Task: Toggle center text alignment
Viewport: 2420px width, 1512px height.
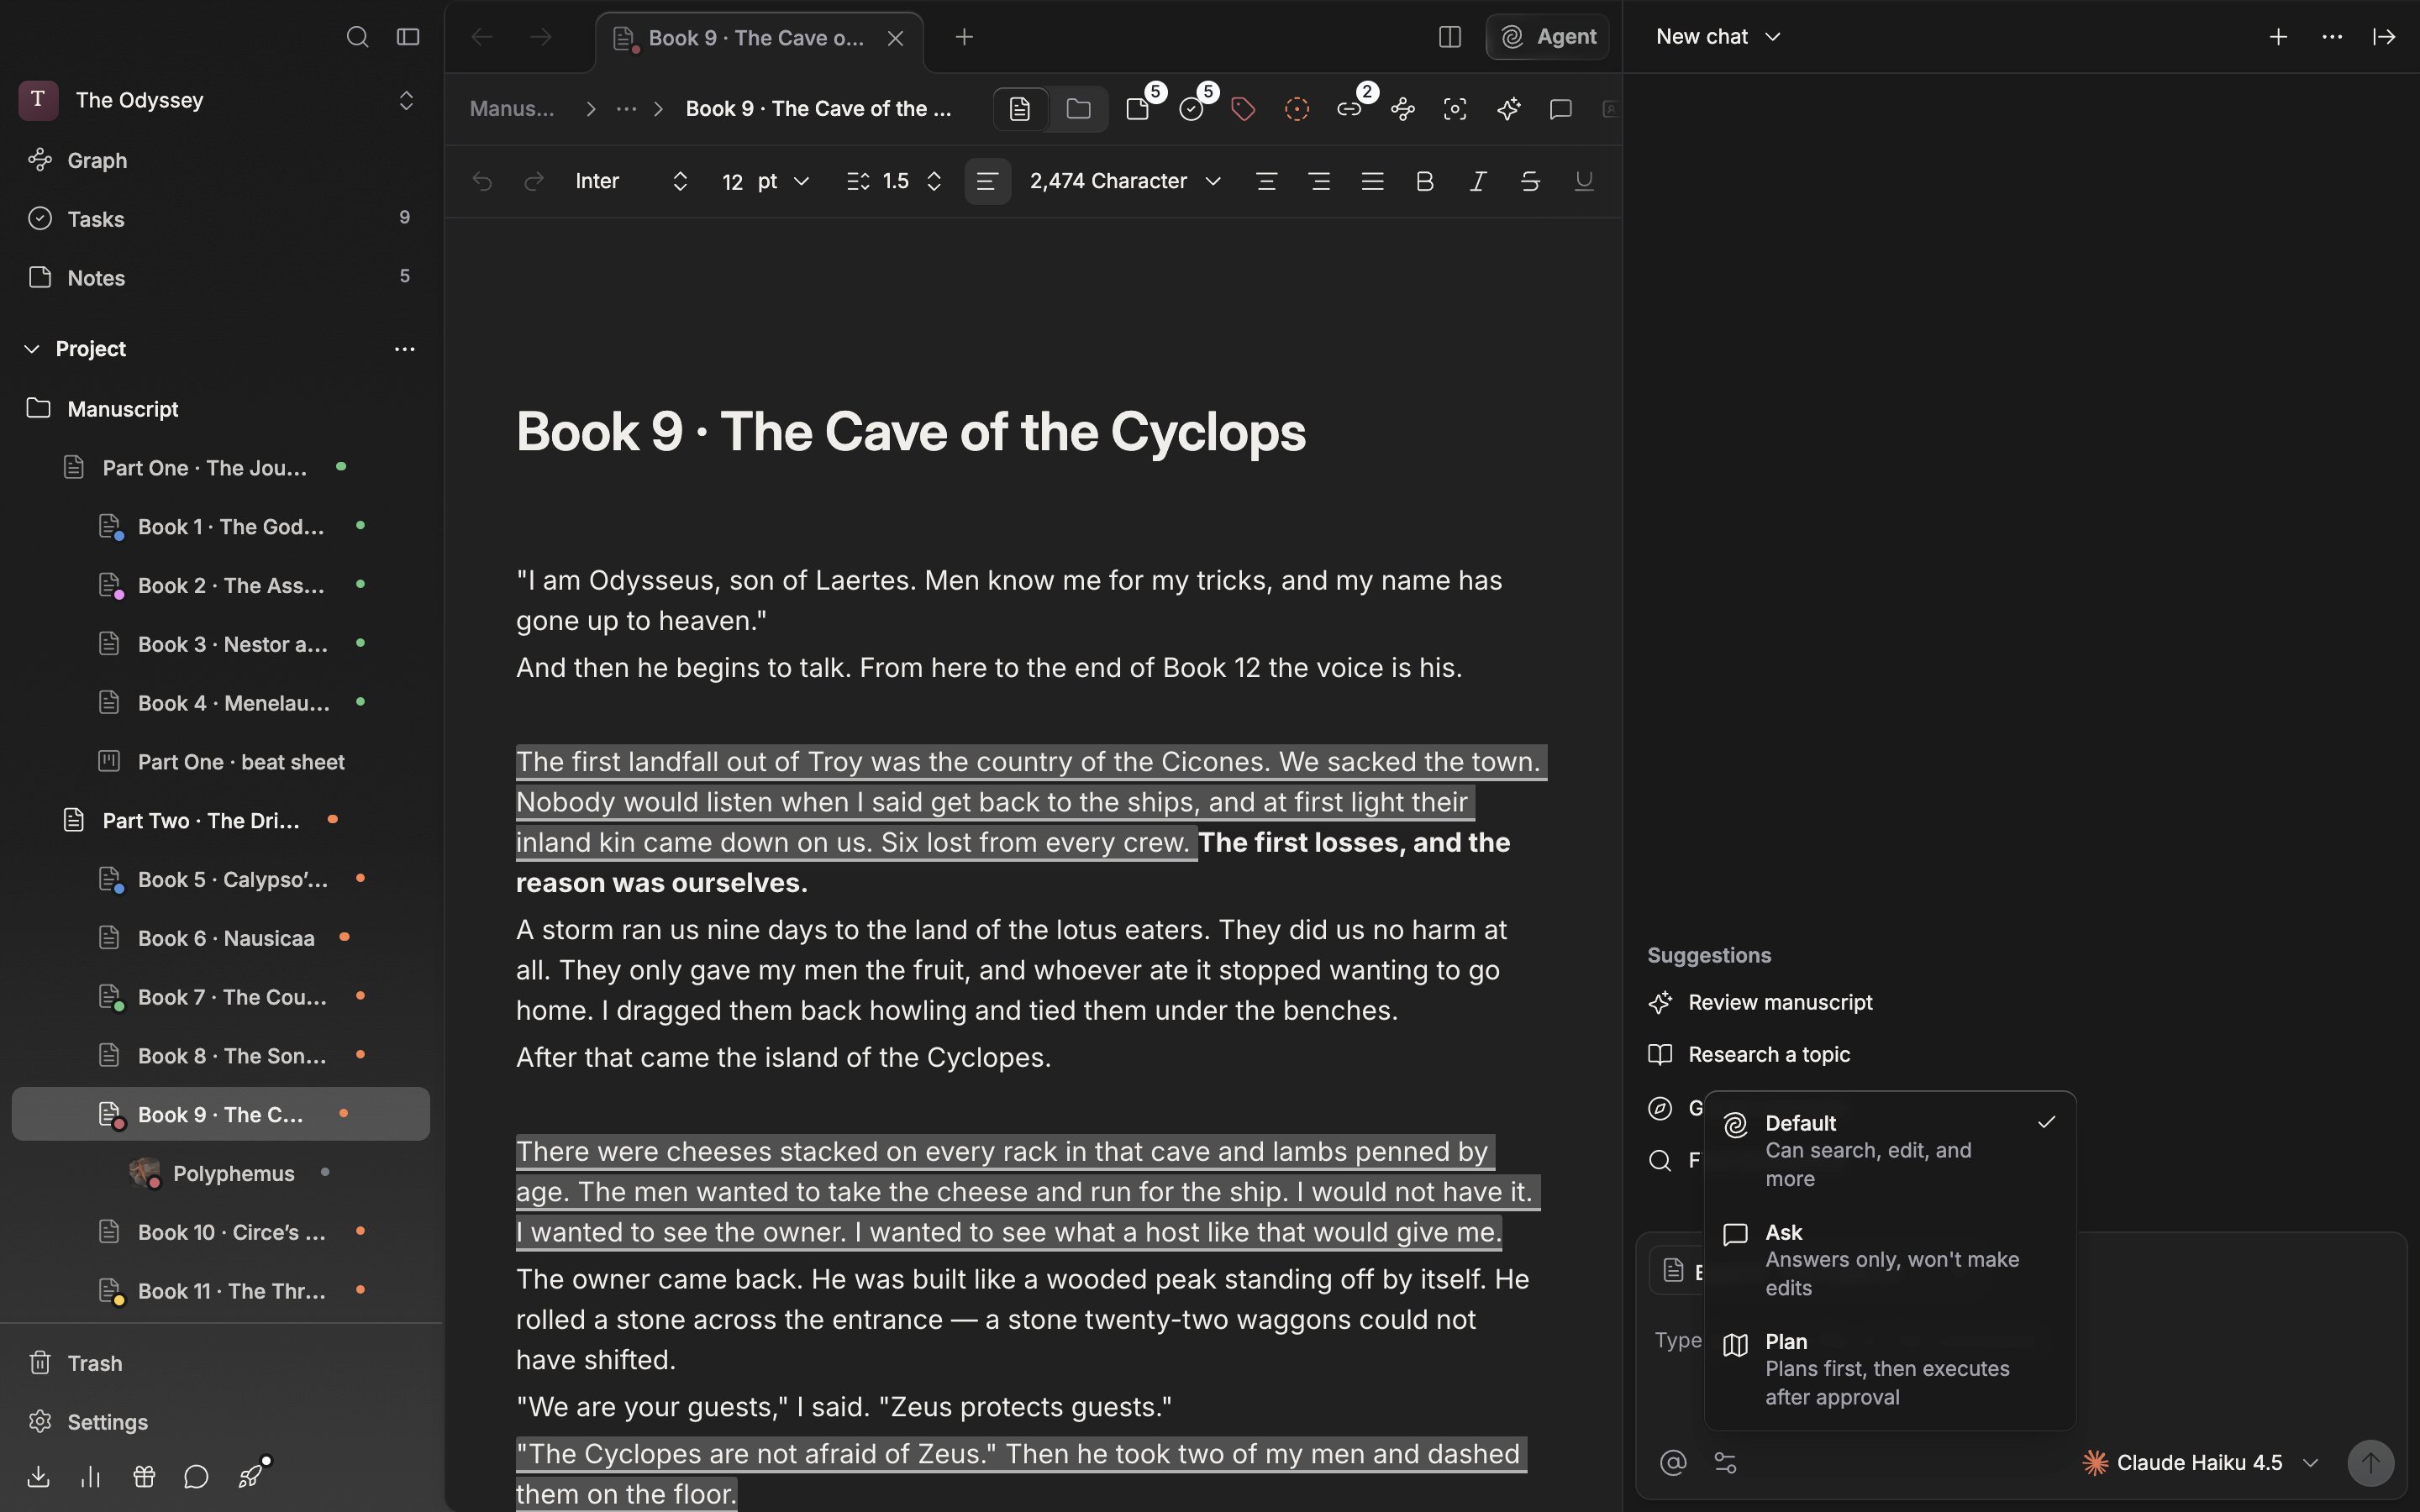Action: 1266,181
